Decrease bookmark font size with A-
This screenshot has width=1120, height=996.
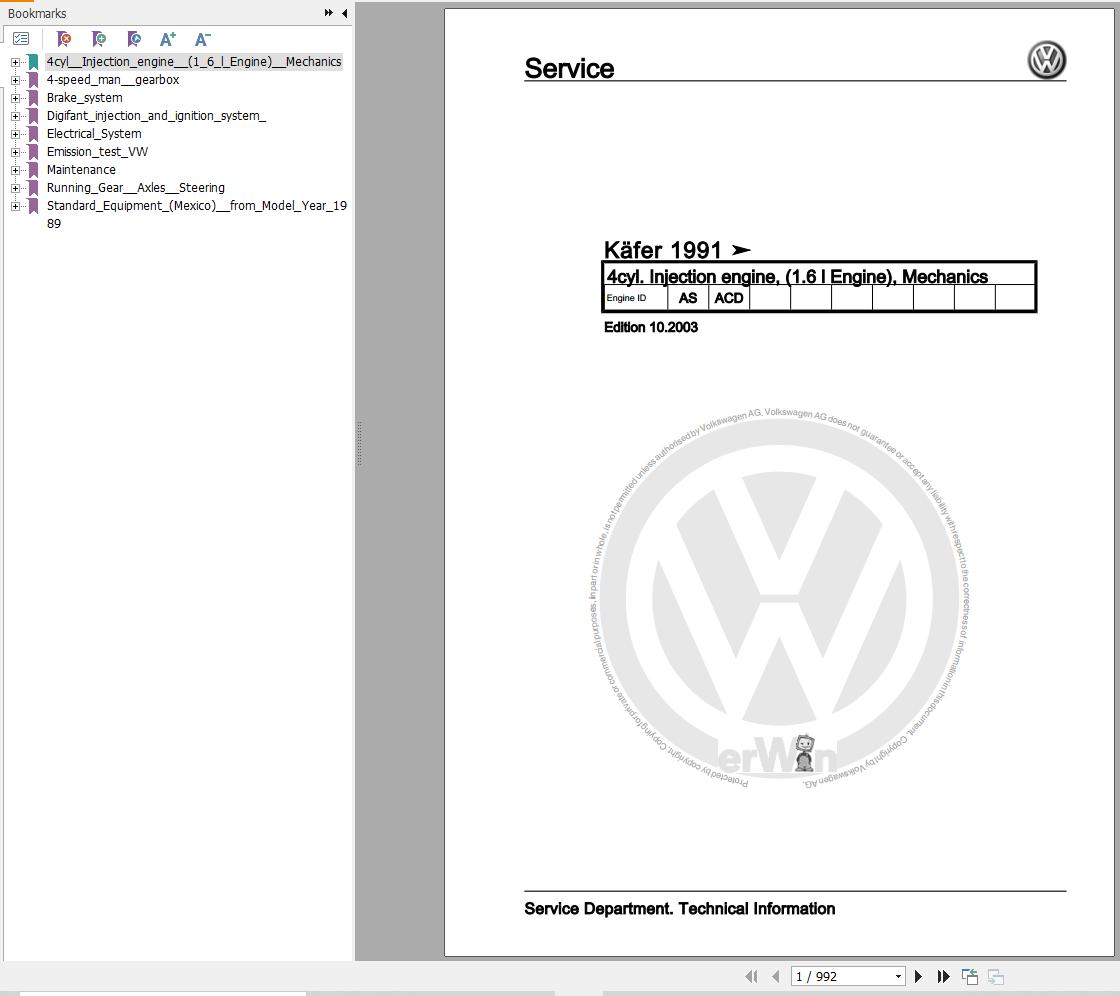tap(203, 39)
